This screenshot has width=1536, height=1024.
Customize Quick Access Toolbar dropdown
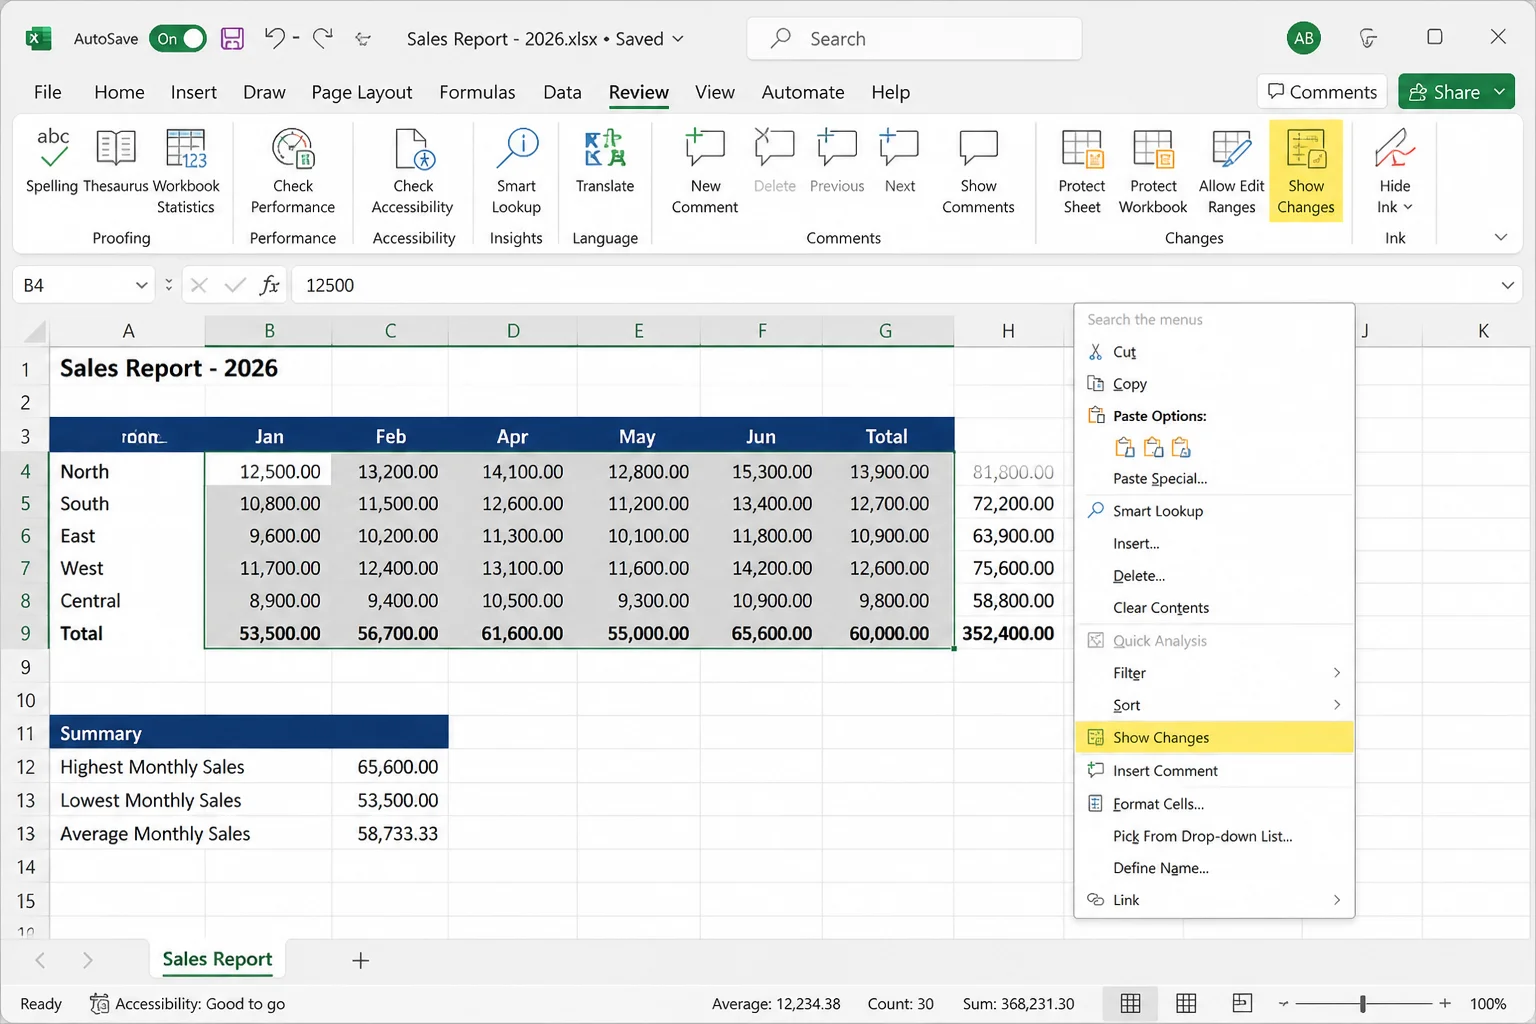click(x=363, y=39)
